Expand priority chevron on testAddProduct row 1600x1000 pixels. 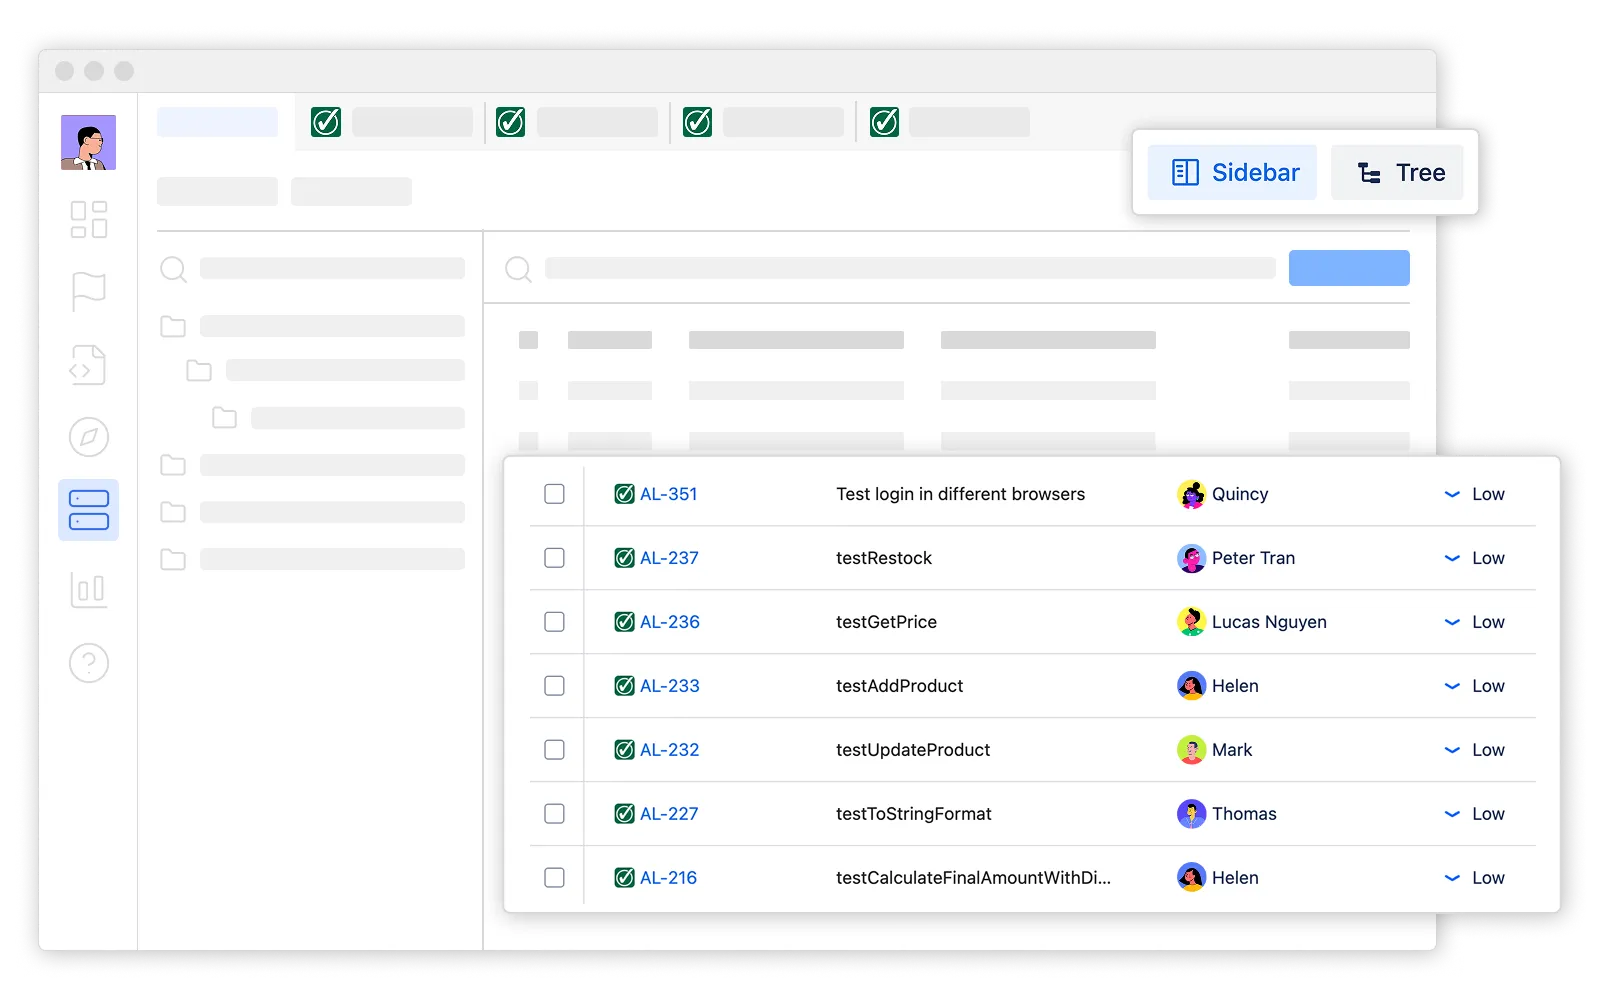pyautogui.click(x=1453, y=686)
